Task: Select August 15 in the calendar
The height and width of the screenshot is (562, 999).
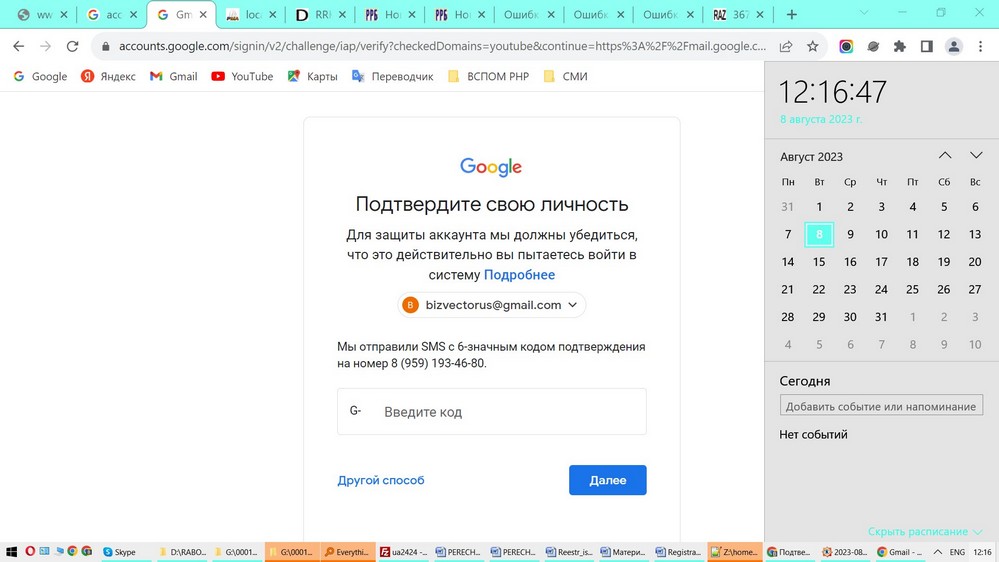Action: pos(819,262)
